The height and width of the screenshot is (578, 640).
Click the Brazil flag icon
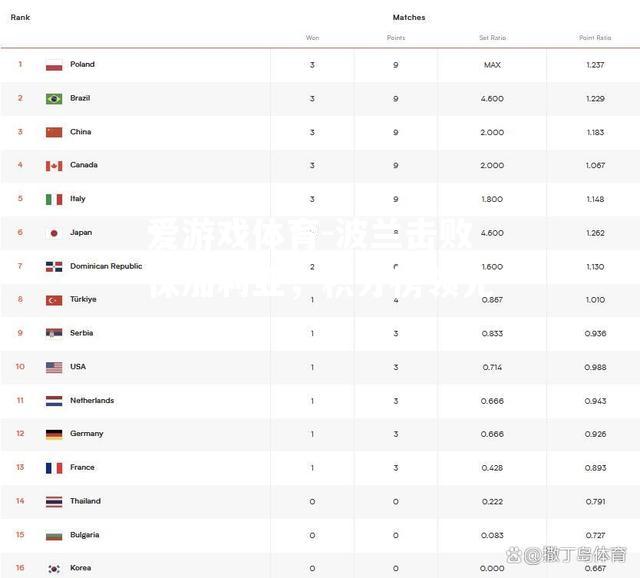(x=54, y=99)
